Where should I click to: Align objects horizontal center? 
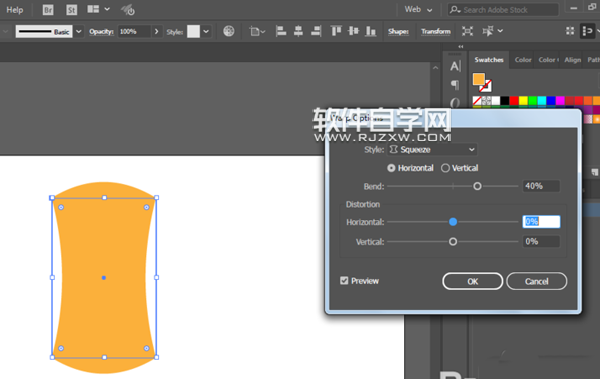pos(298,31)
